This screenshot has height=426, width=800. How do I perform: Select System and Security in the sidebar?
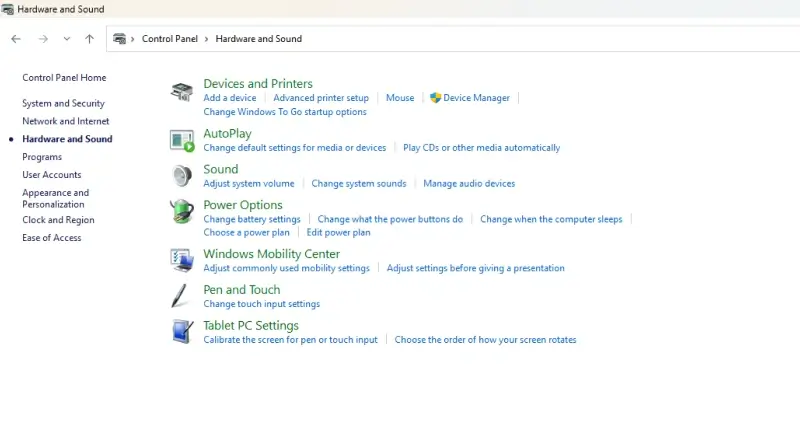(x=63, y=103)
